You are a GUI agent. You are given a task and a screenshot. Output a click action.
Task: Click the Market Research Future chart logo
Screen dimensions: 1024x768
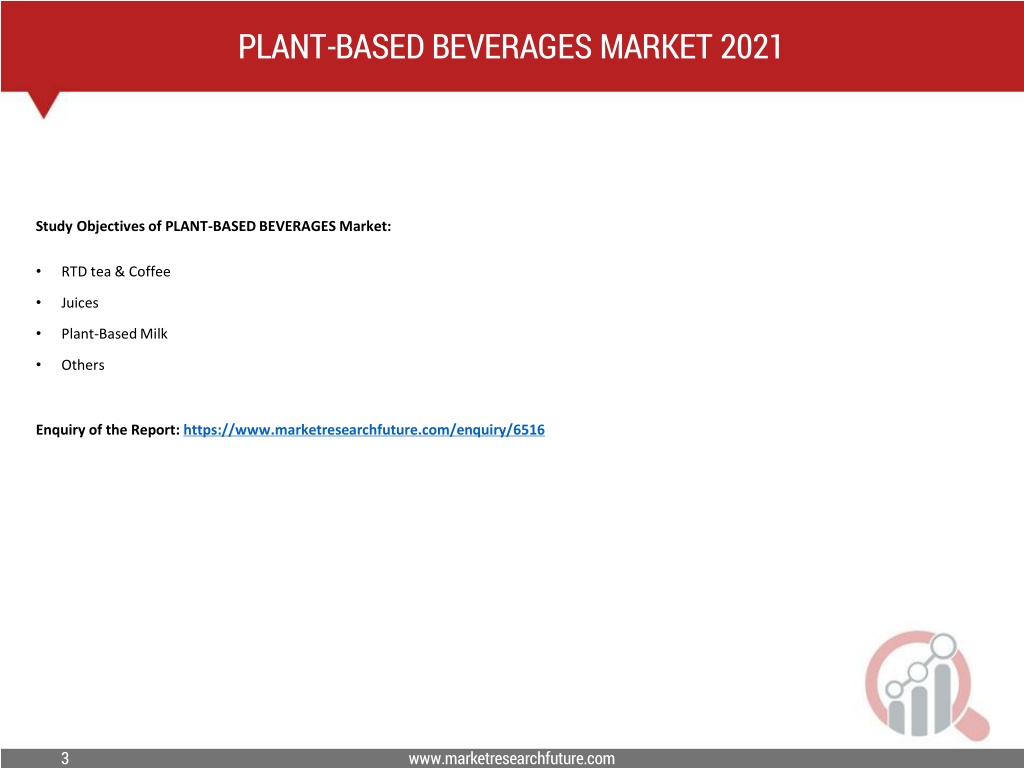[x=927, y=685]
